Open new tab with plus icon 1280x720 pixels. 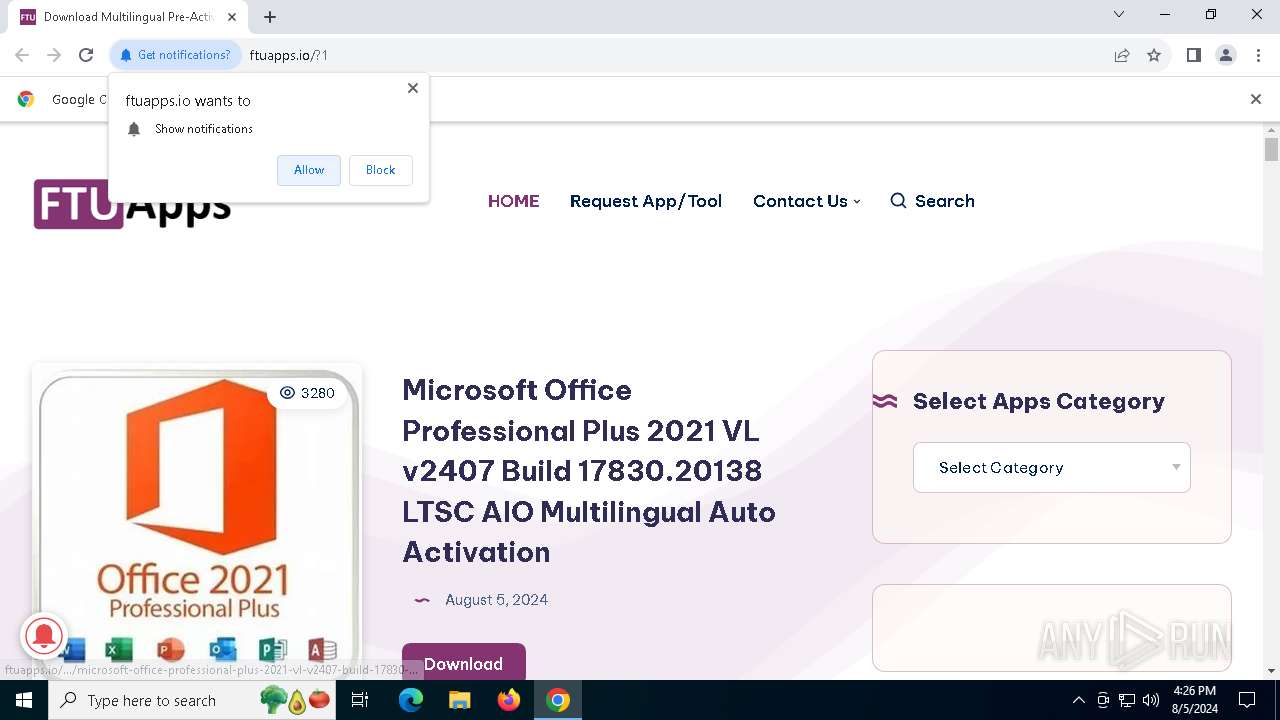(270, 17)
